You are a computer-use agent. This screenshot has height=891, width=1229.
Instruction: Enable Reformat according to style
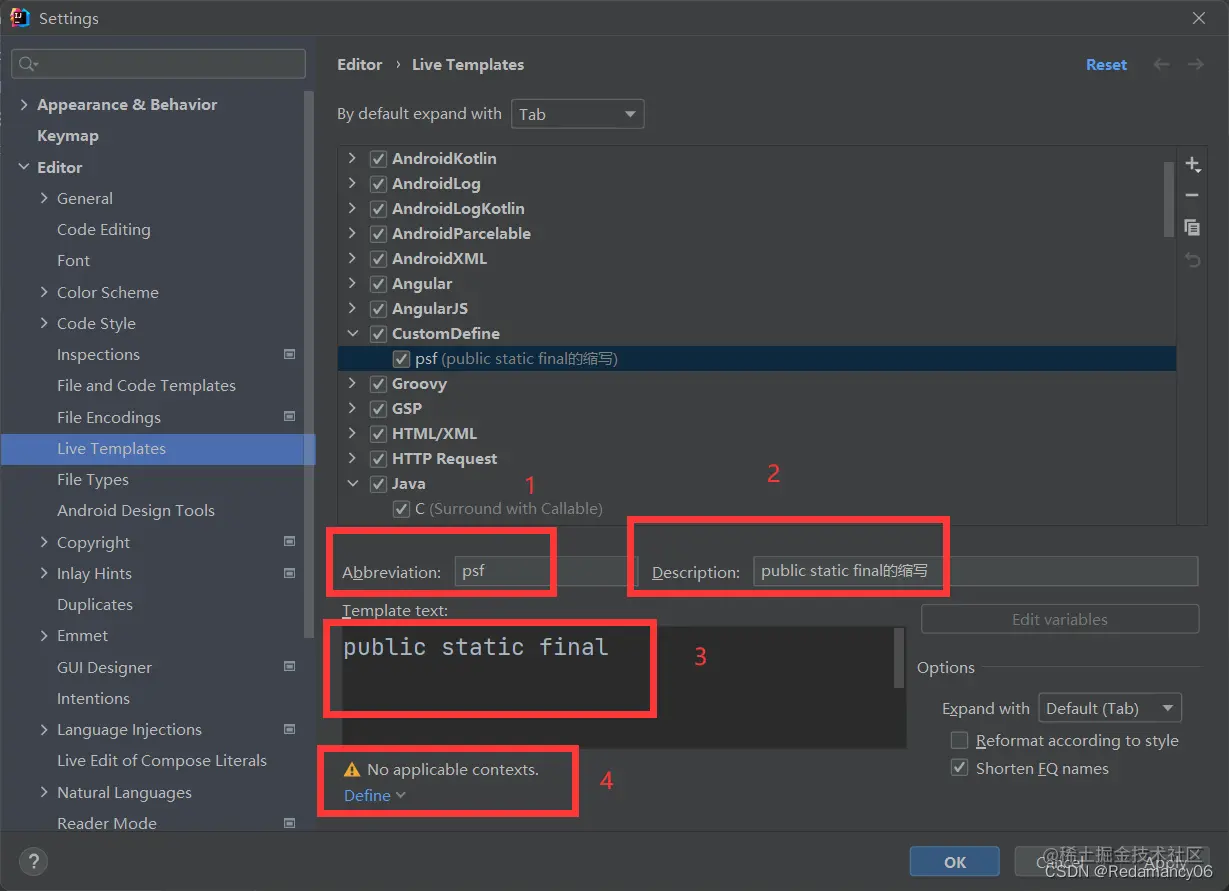(959, 740)
